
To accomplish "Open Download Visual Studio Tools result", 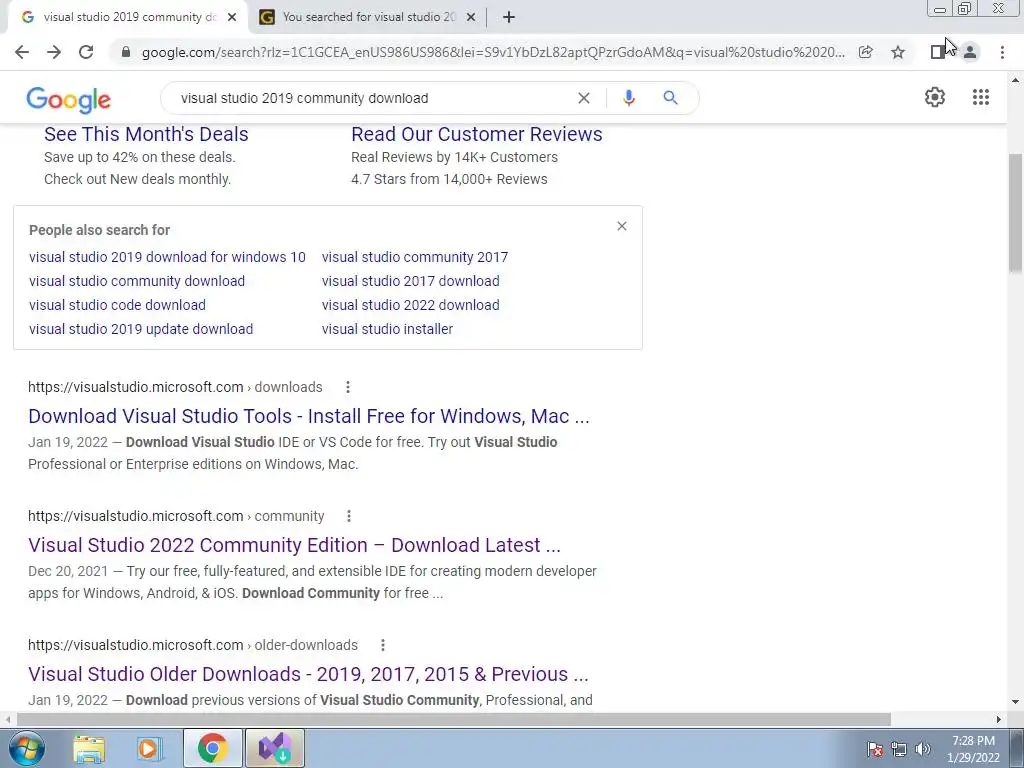I will (x=309, y=416).
